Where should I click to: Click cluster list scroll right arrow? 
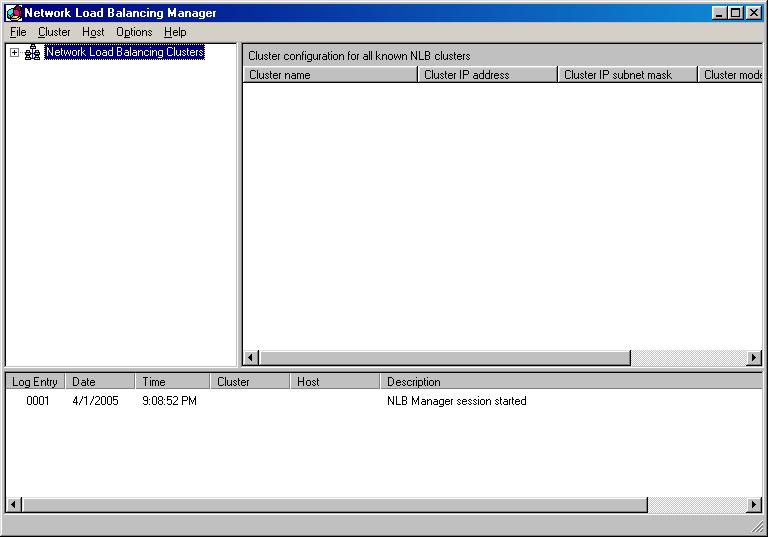point(754,358)
